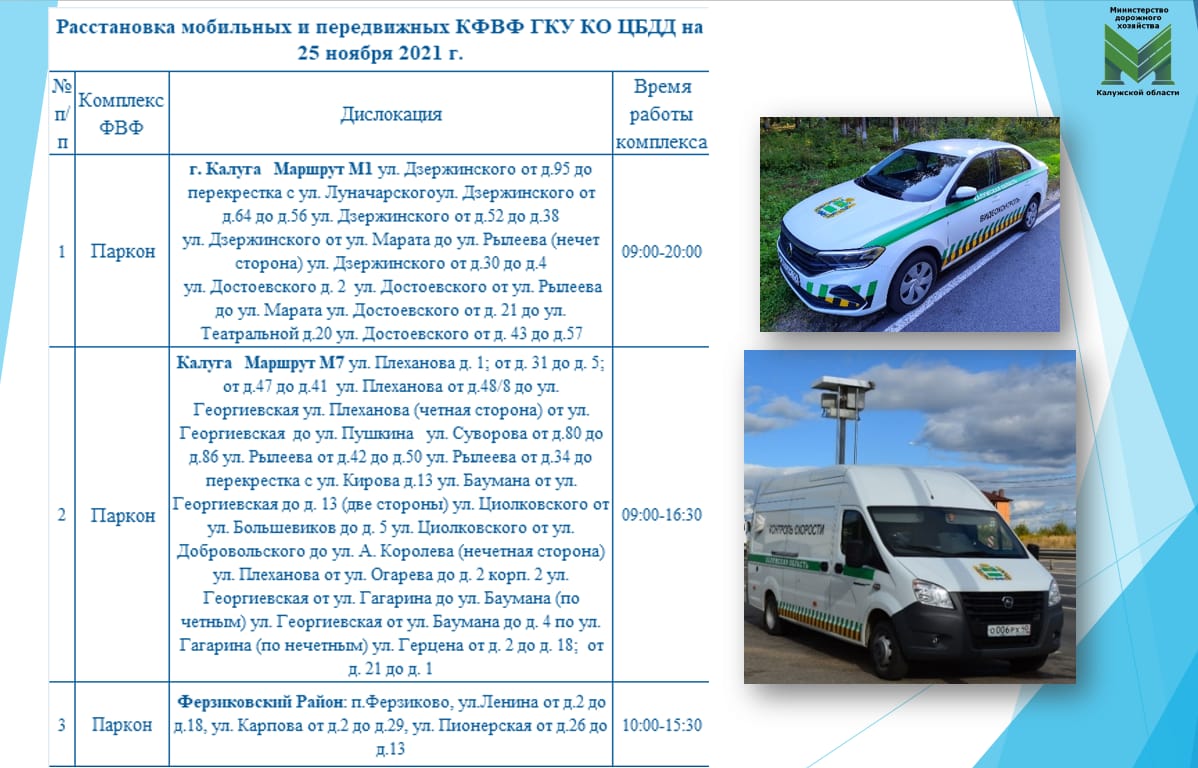This screenshot has height=768, width=1198.
Task: Click the "№ п/п" header cell
Action: (x=61, y=114)
